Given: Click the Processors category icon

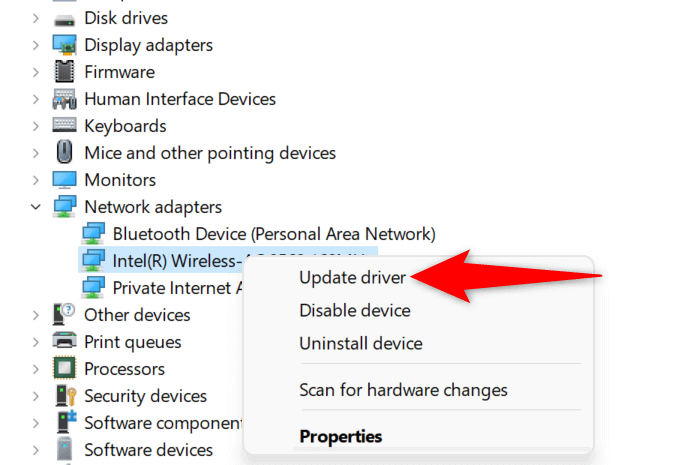Looking at the screenshot, I should click(x=64, y=369).
